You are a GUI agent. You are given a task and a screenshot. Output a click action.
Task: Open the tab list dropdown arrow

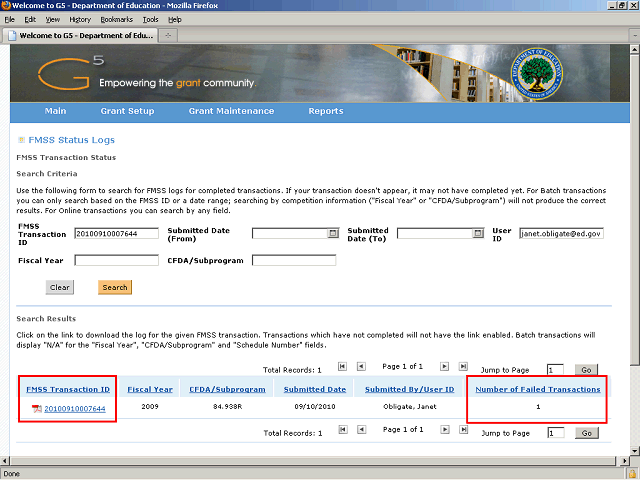coord(635,36)
